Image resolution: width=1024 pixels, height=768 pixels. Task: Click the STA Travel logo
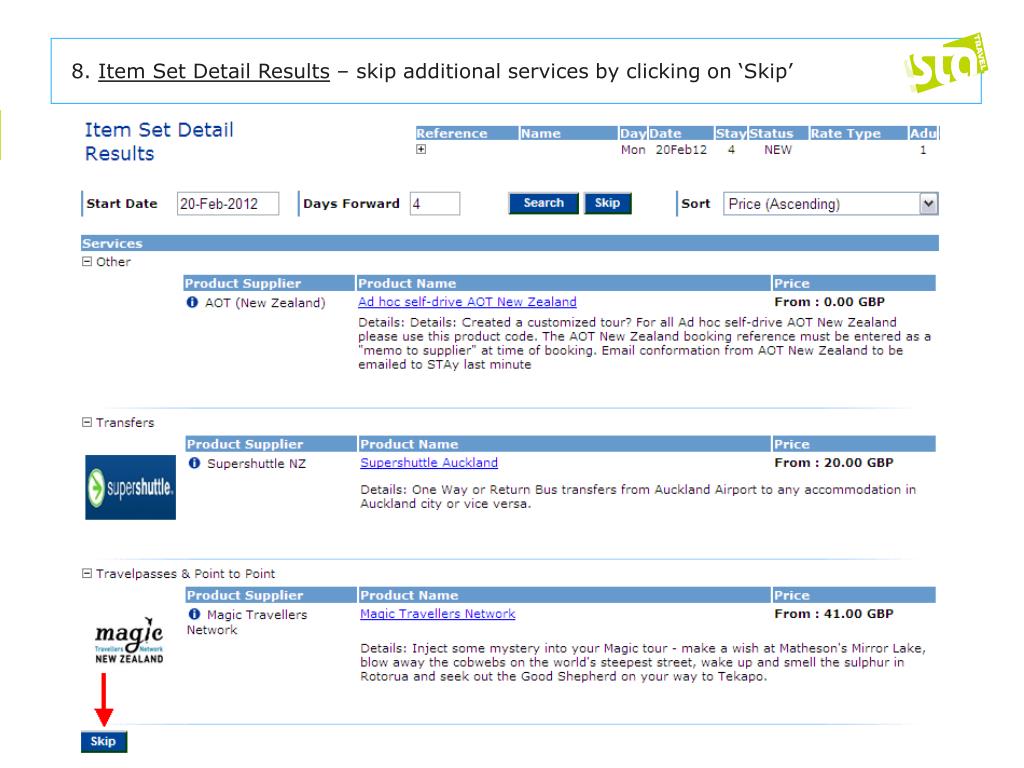pos(946,63)
